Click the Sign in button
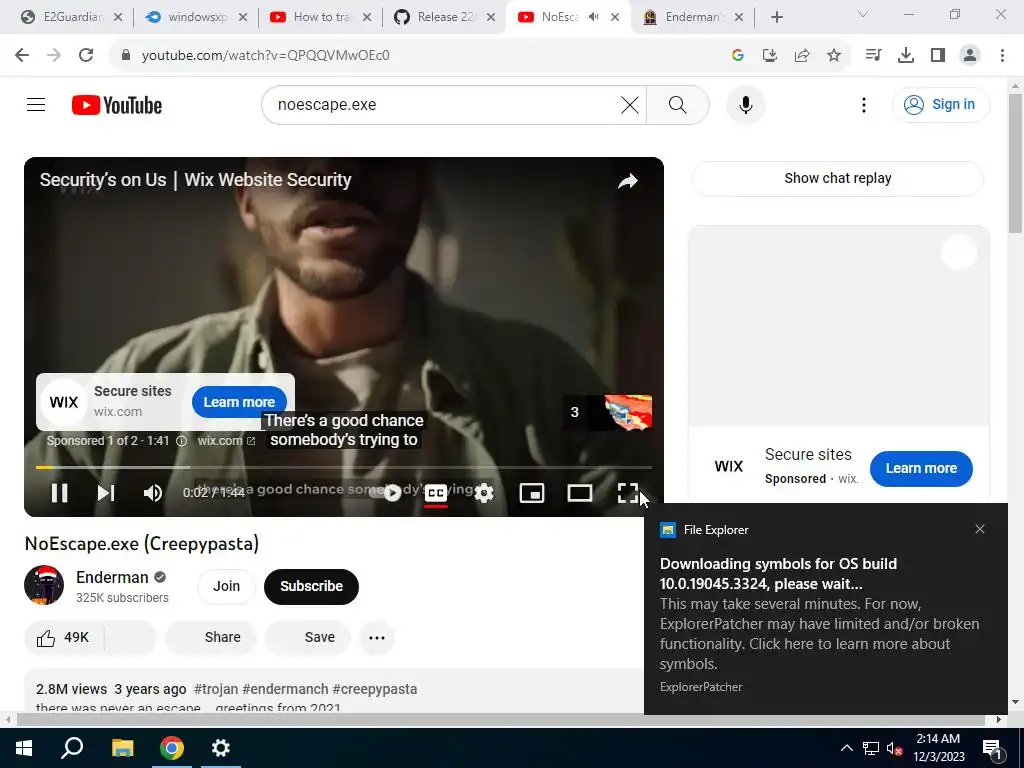 (941, 104)
